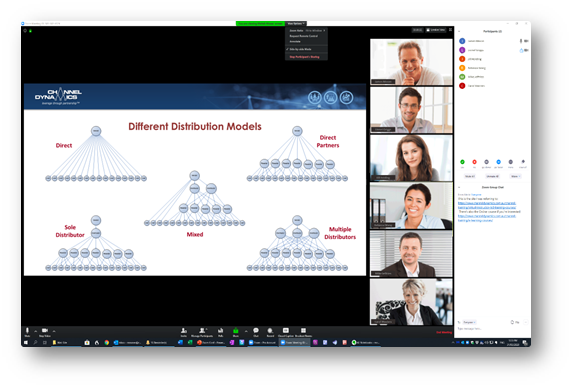Expand the View Options dropdown
The height and width of the screenshot is (389, 573).
click(x=296, y=24)
